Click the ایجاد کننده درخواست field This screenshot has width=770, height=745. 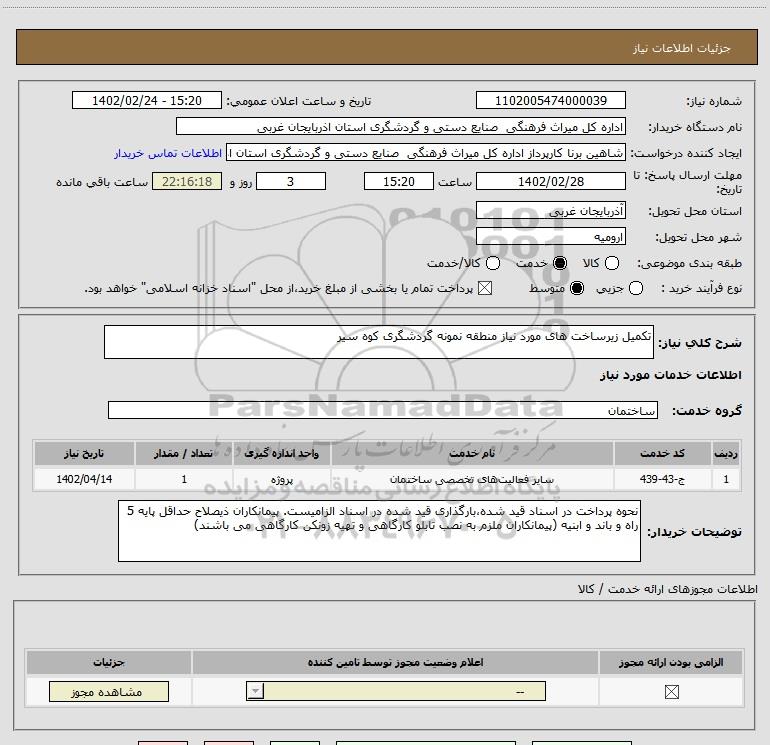(x=425, y=153)
